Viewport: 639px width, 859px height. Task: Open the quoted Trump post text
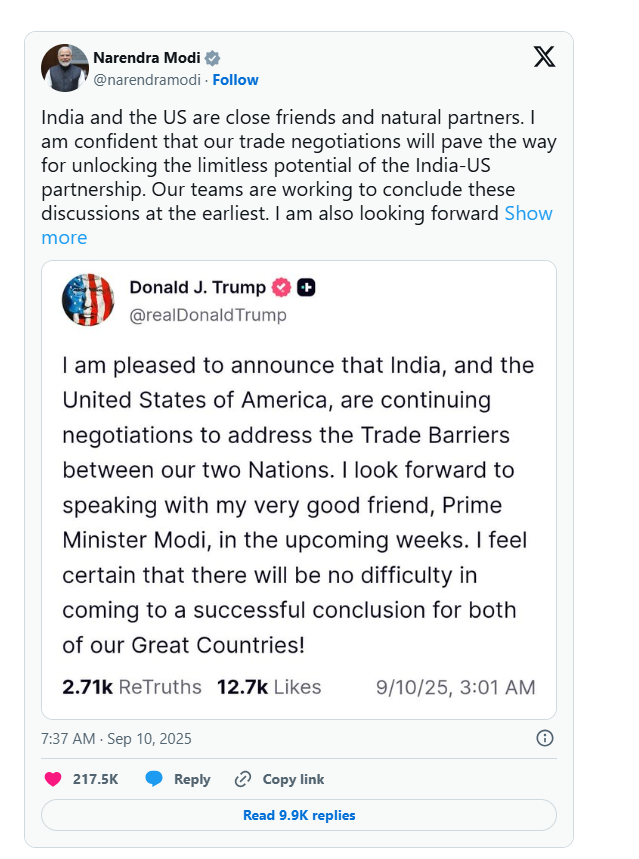298,505
